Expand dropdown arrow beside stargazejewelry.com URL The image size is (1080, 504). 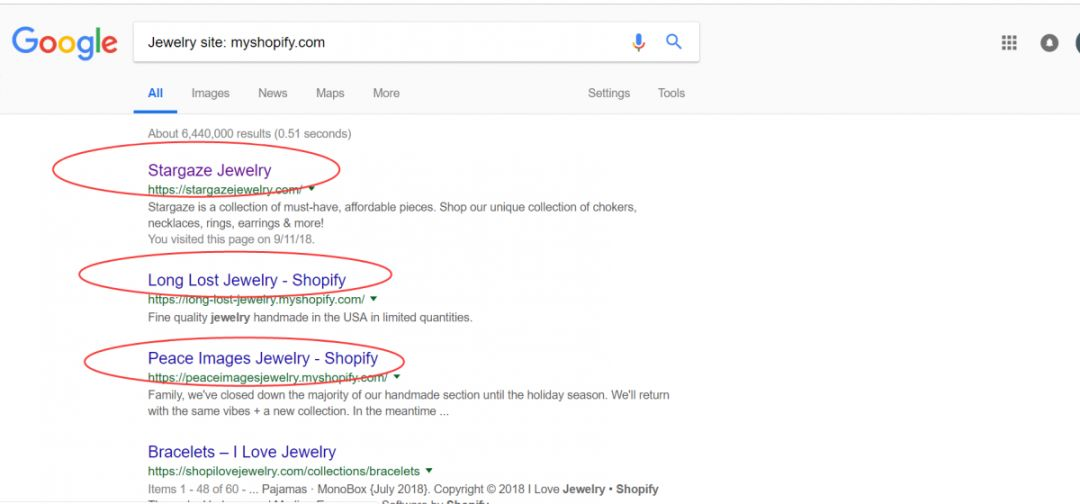click(x=311, y=188)
